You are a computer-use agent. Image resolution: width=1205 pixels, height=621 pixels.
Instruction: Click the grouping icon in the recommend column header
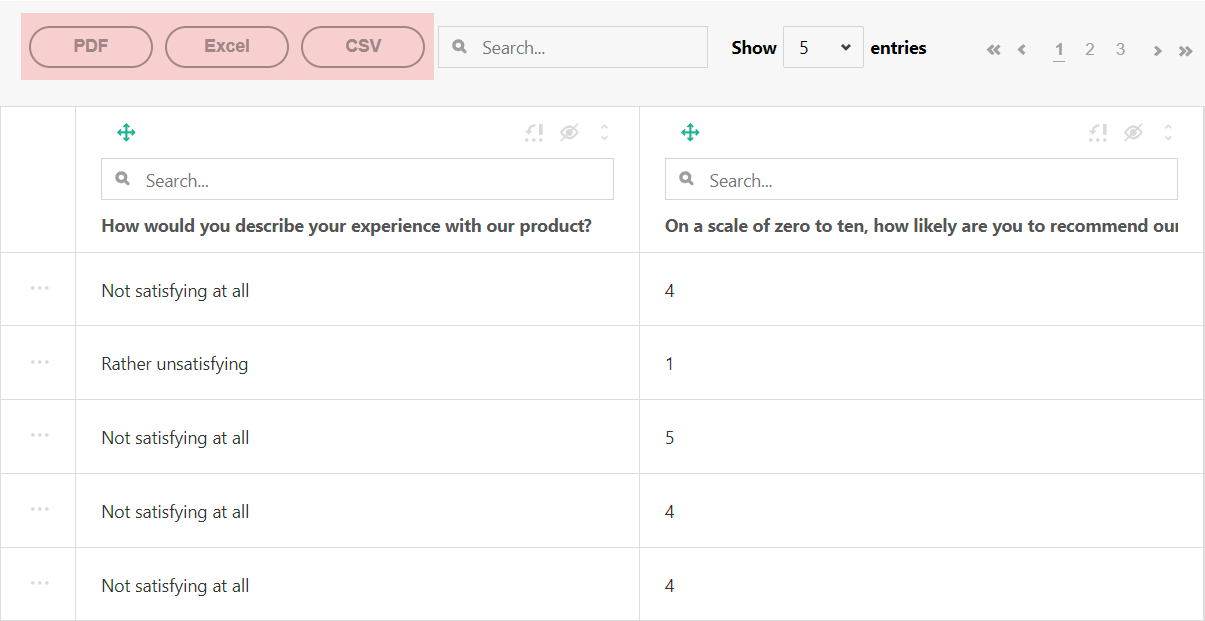coord(1098,132)
